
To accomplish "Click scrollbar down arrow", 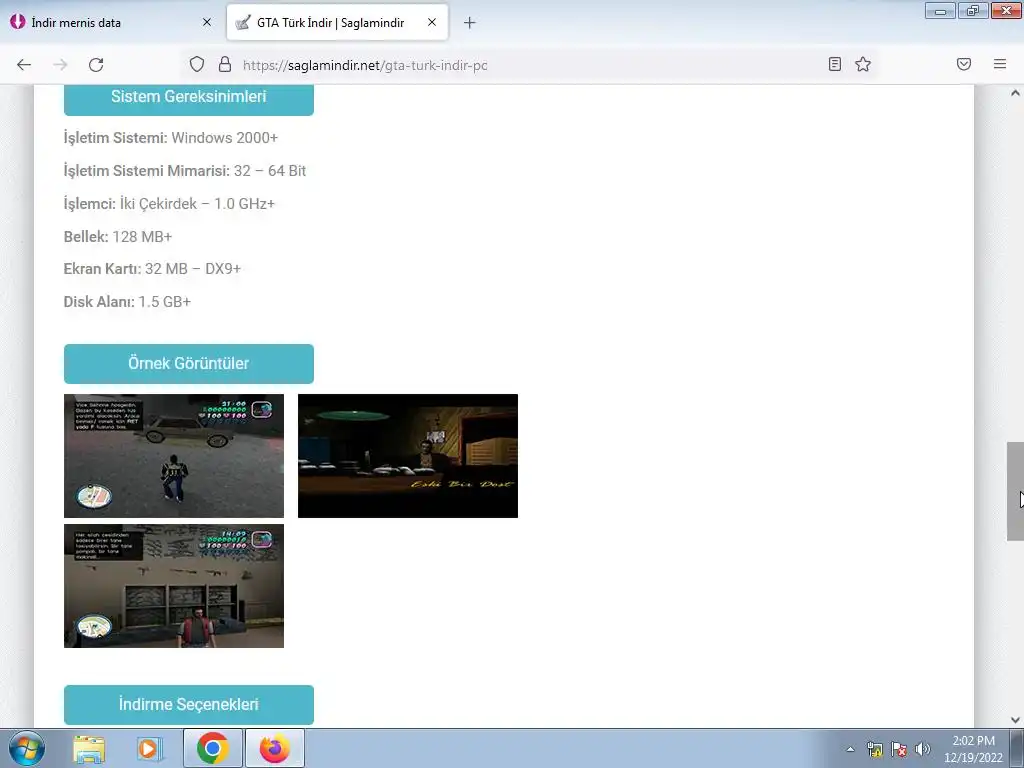I will (1015, 720).
